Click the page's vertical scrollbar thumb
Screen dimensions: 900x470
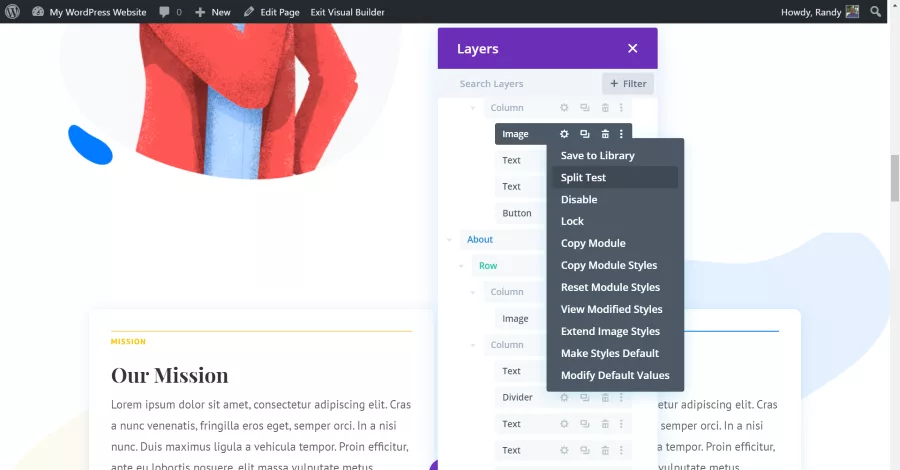point(894,178)
